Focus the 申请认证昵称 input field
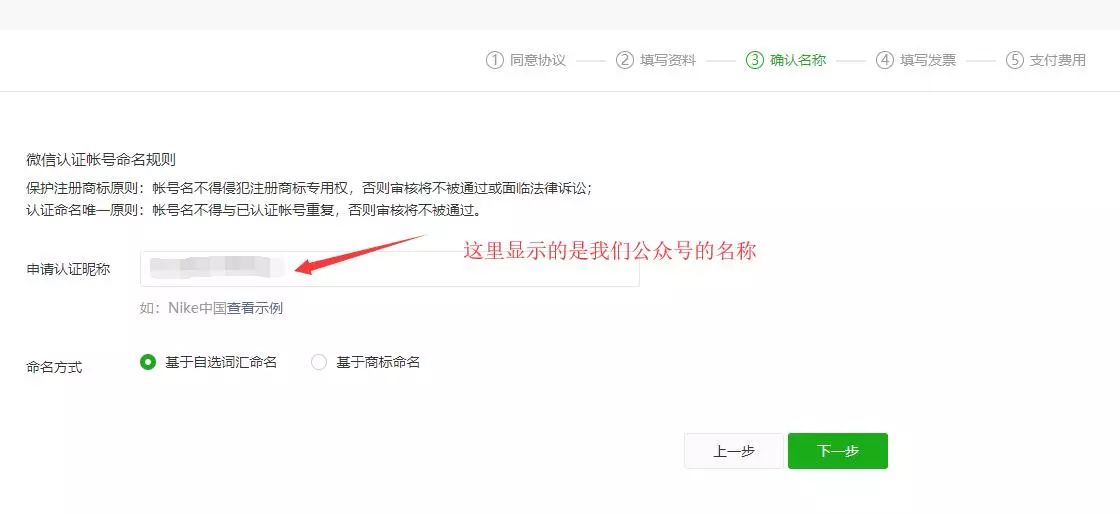This screenshot has width=1120, height=514. pyautogui.click(x=389, y=268)
